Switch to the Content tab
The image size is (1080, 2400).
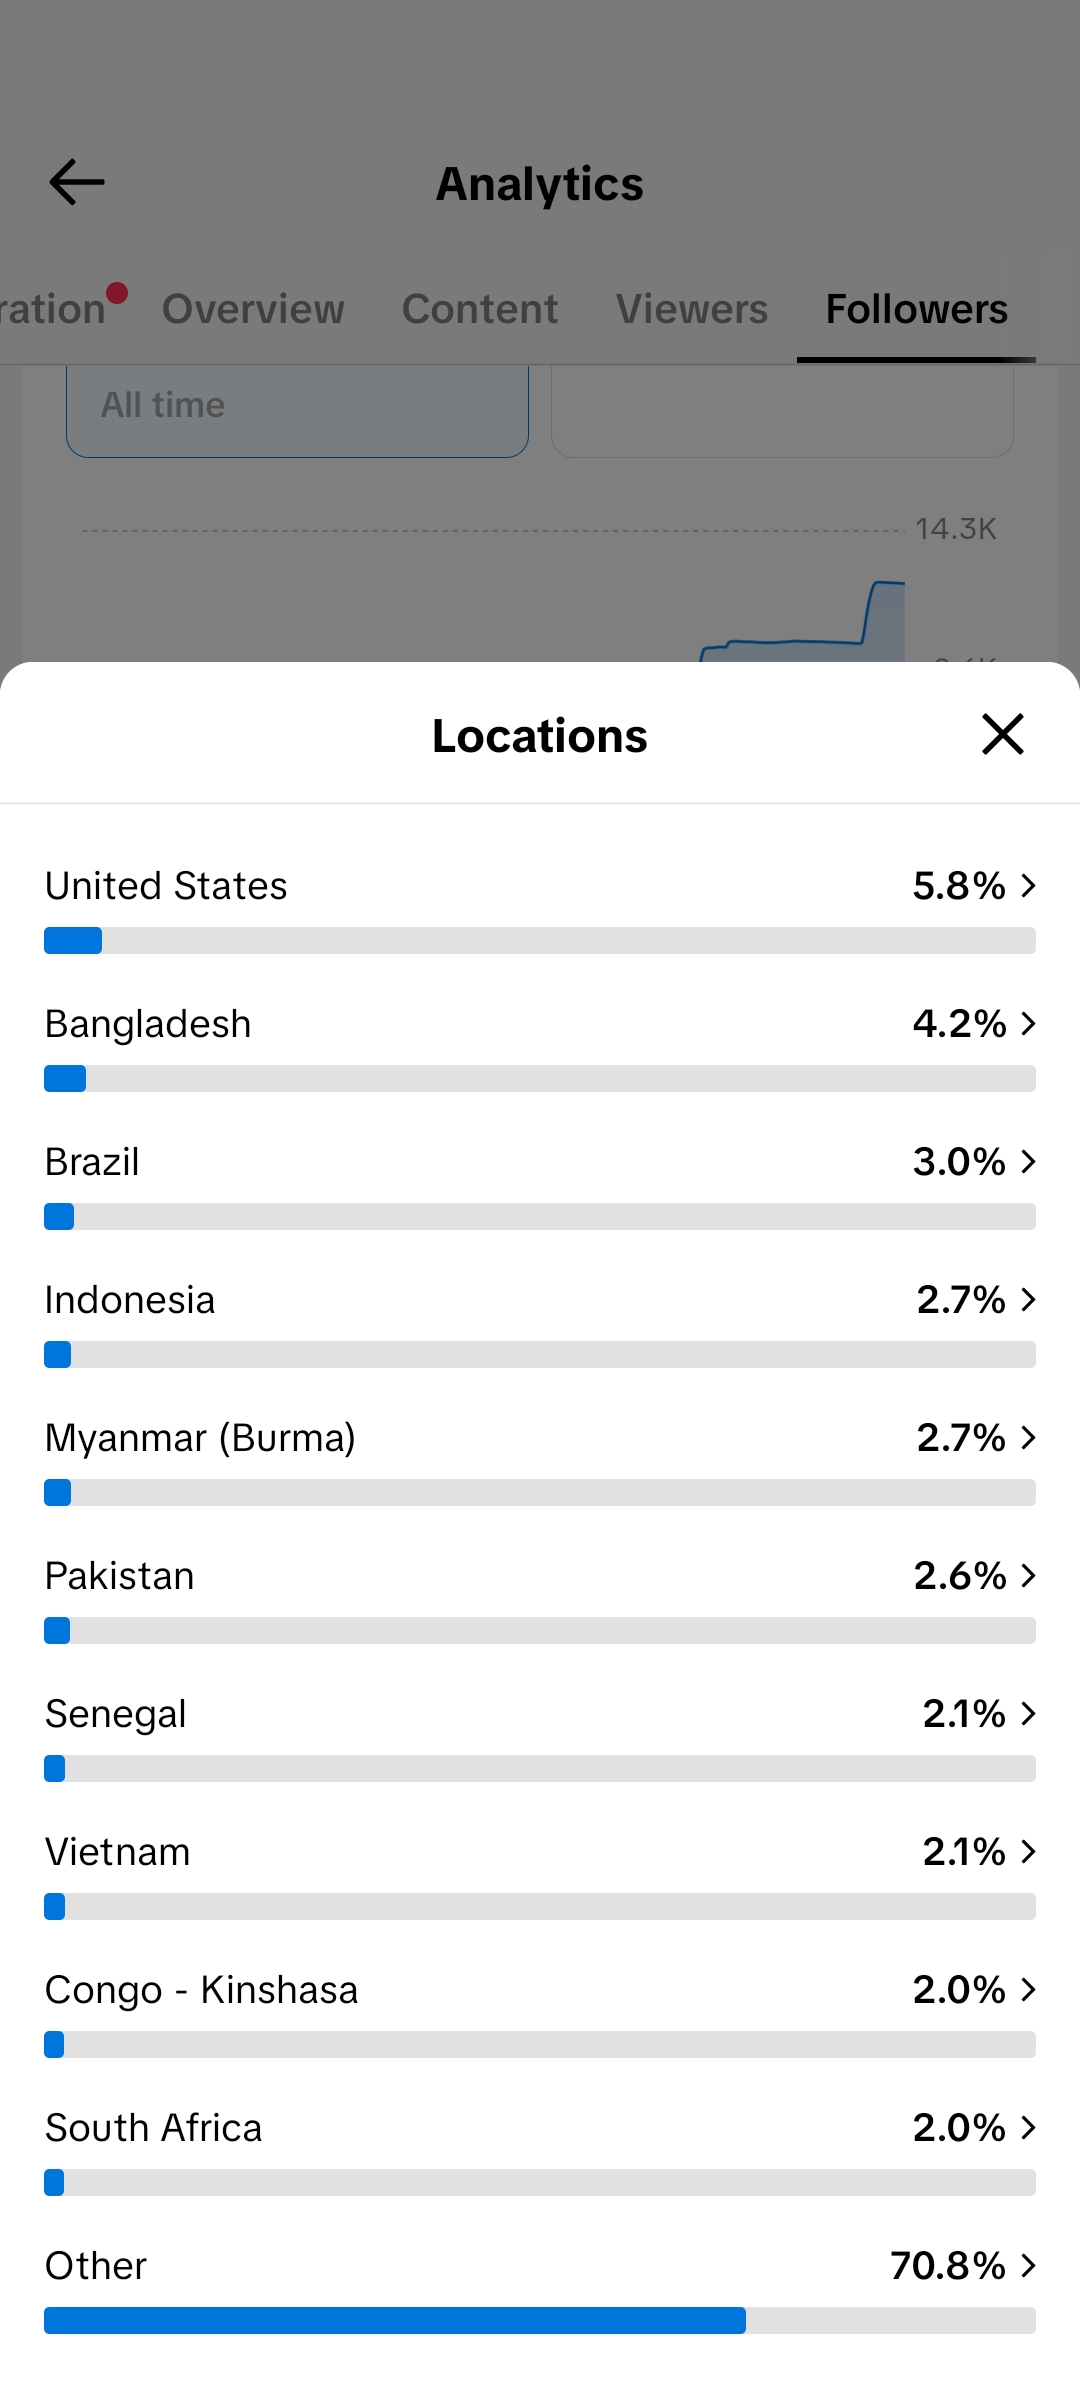480,309
